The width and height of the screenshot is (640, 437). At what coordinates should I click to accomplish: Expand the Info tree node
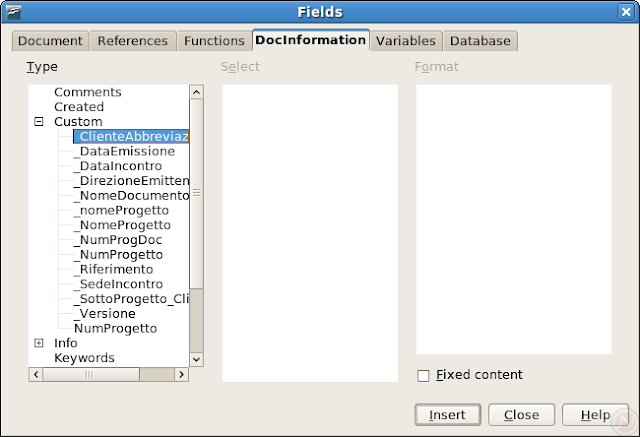tap(39, 343)
